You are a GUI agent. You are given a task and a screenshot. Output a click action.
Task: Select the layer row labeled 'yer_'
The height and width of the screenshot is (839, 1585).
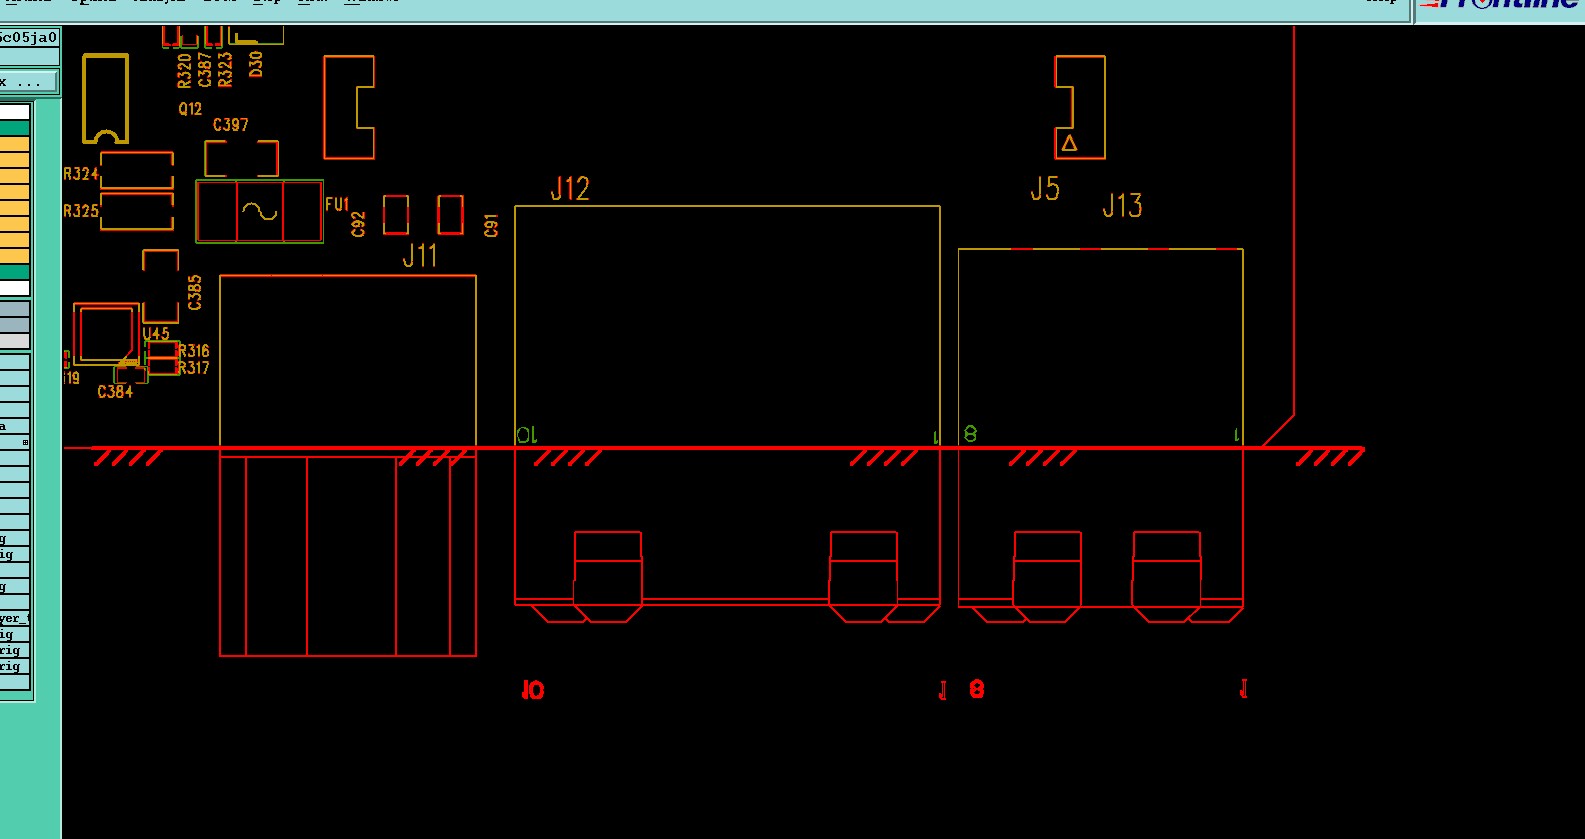15,619
